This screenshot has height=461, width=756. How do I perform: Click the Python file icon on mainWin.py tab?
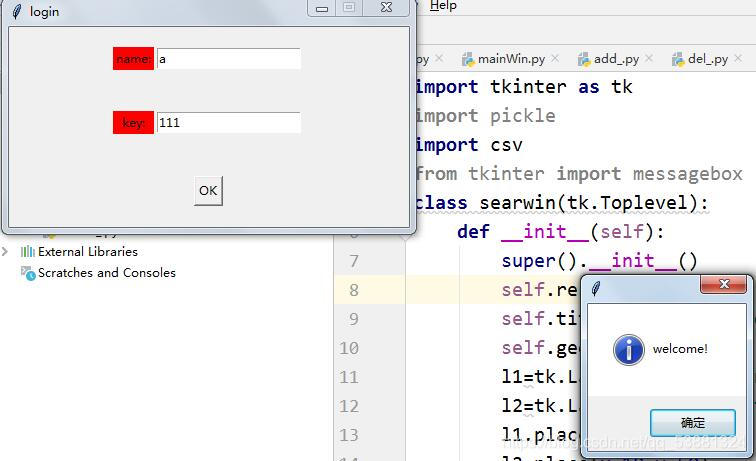(468, 59)
